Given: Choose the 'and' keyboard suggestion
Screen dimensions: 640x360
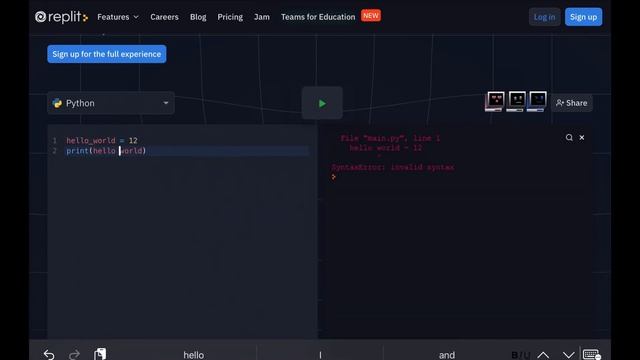Looking at the screenshot, I should [447, 355].
